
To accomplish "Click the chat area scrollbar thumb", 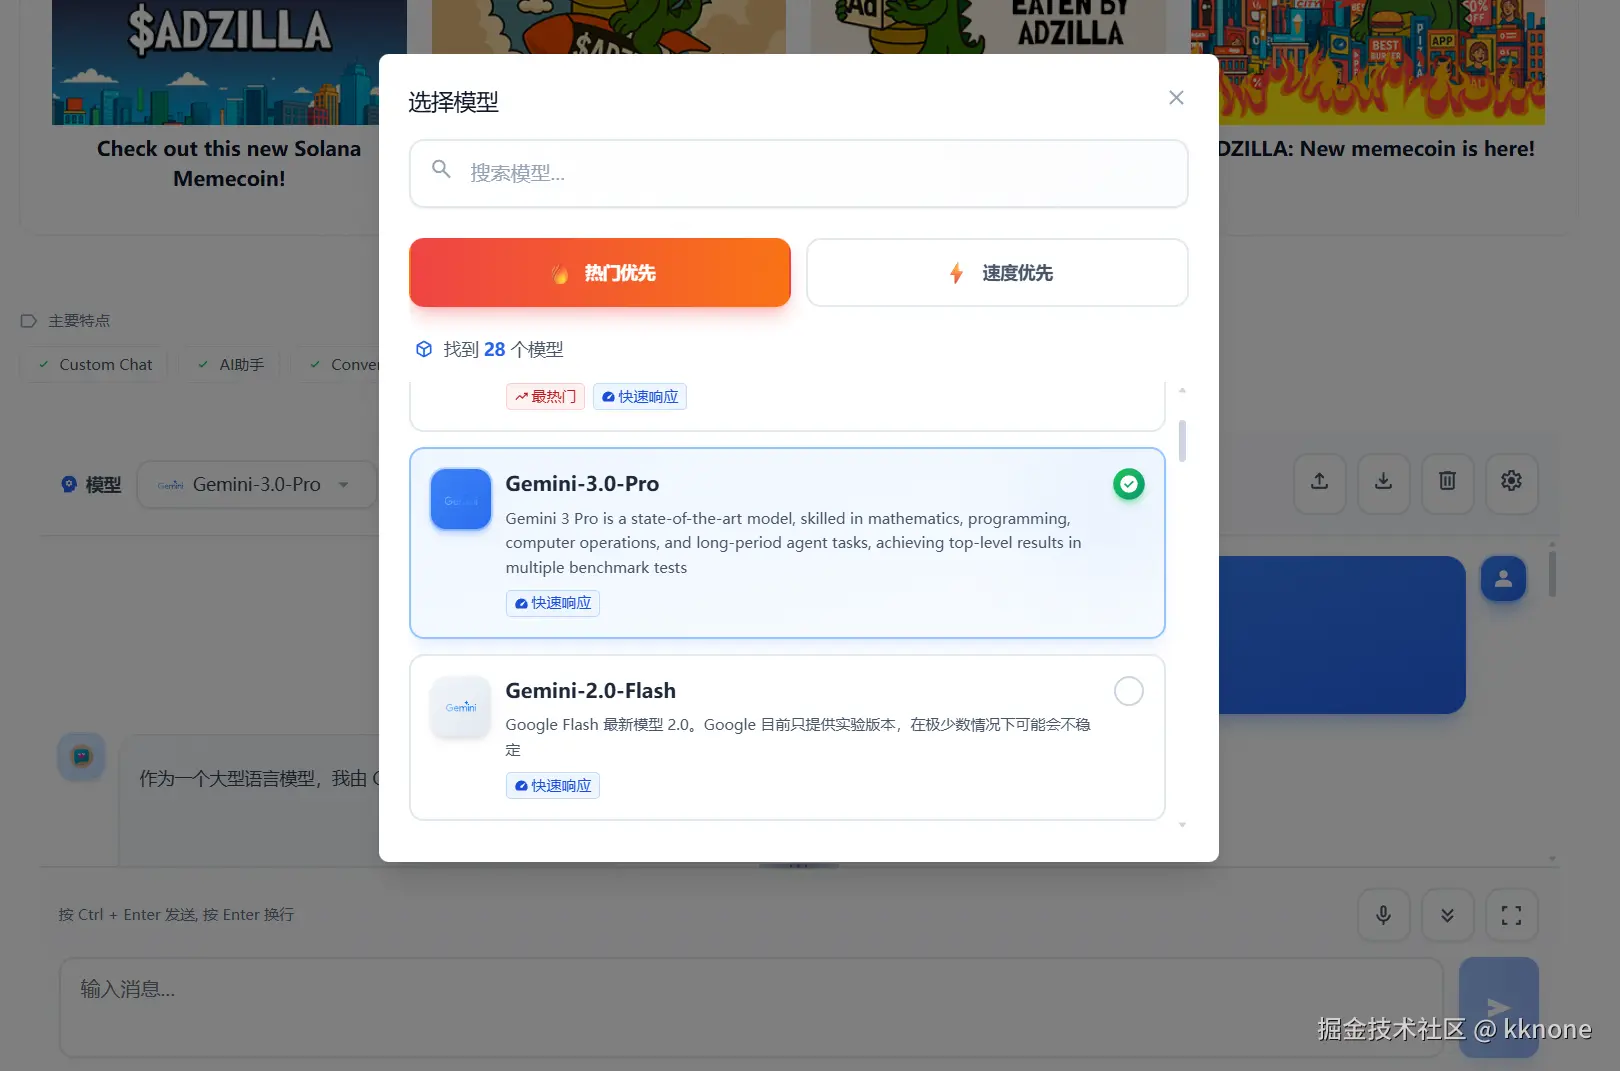I will pos(1552,572).
